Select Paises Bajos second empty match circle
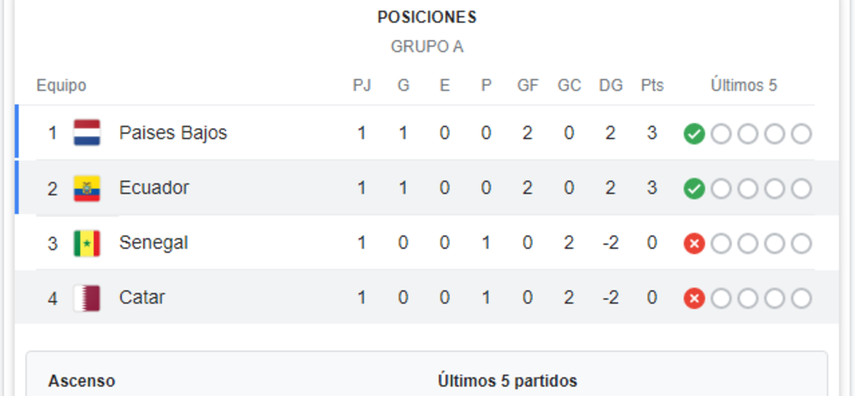The height and width of the screenshot is (396, 855). click(x=748, y=134)
